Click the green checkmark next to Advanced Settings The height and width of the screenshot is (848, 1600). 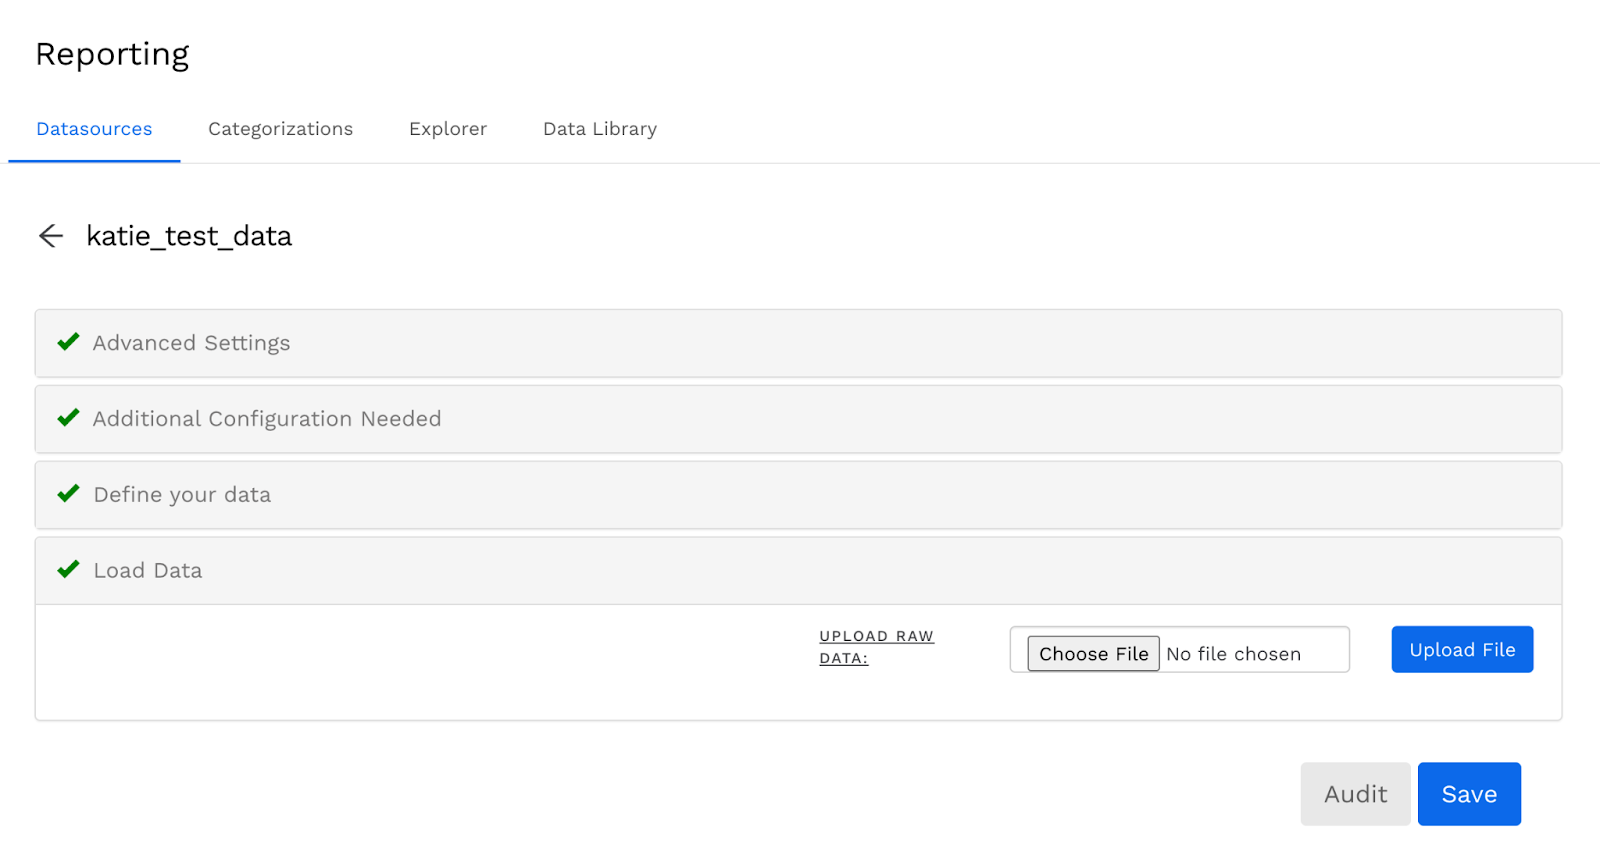(x=68, y=342)
